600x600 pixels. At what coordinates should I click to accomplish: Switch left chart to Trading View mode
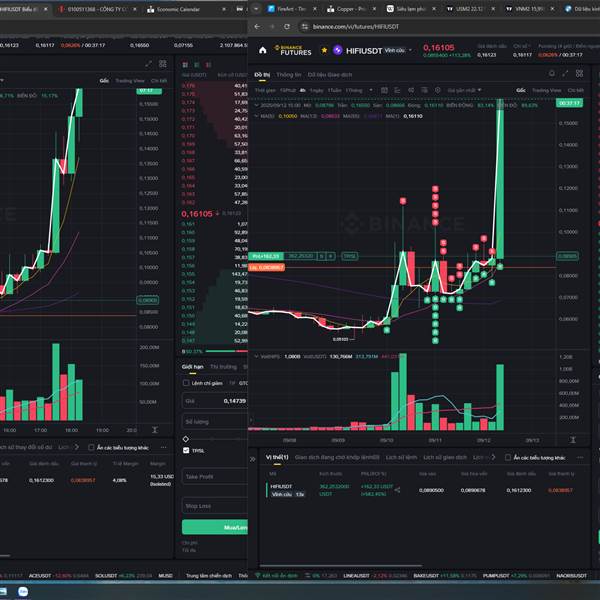tap(130, 81)
